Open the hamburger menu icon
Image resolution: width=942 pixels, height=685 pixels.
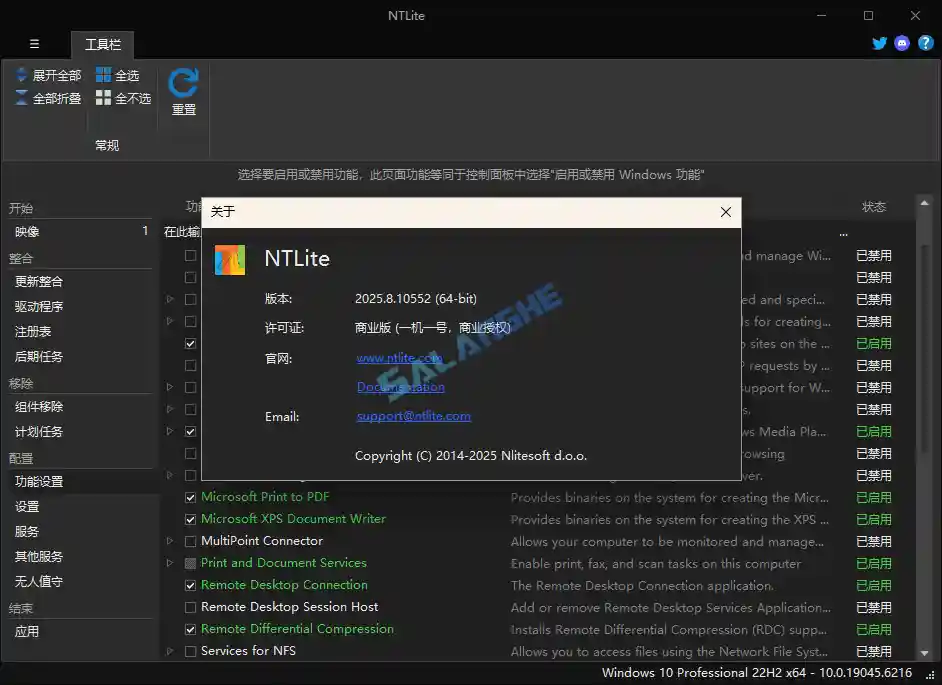pyautogui.click(x=34, y=43)
